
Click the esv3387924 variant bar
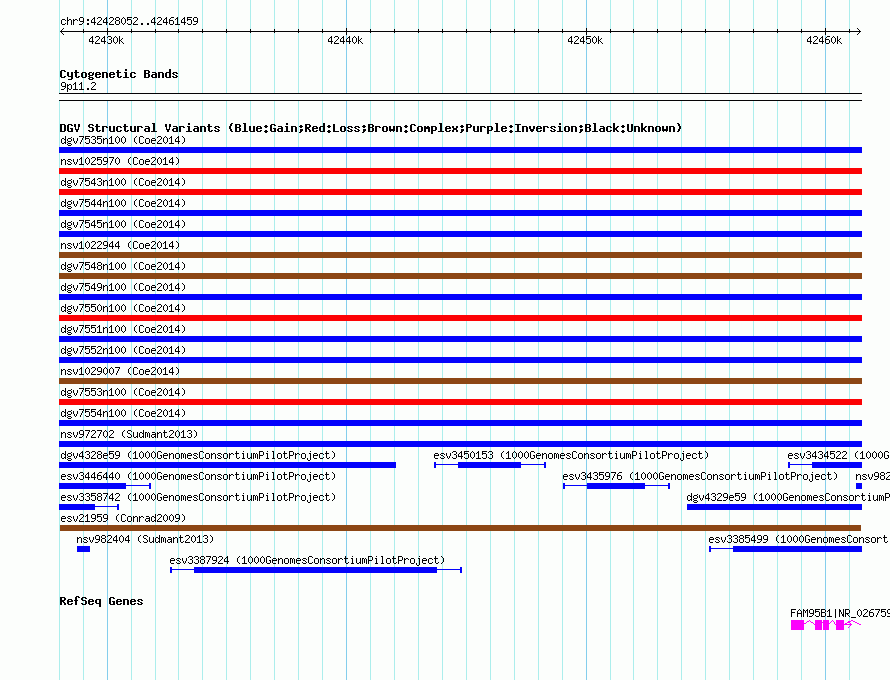pos(315,570)
